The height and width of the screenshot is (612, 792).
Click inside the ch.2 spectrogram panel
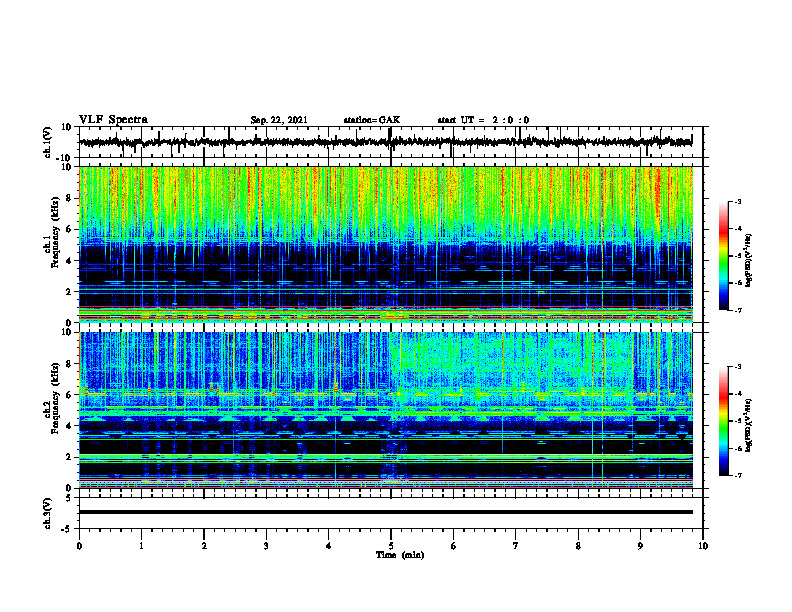tap(385, 410)
